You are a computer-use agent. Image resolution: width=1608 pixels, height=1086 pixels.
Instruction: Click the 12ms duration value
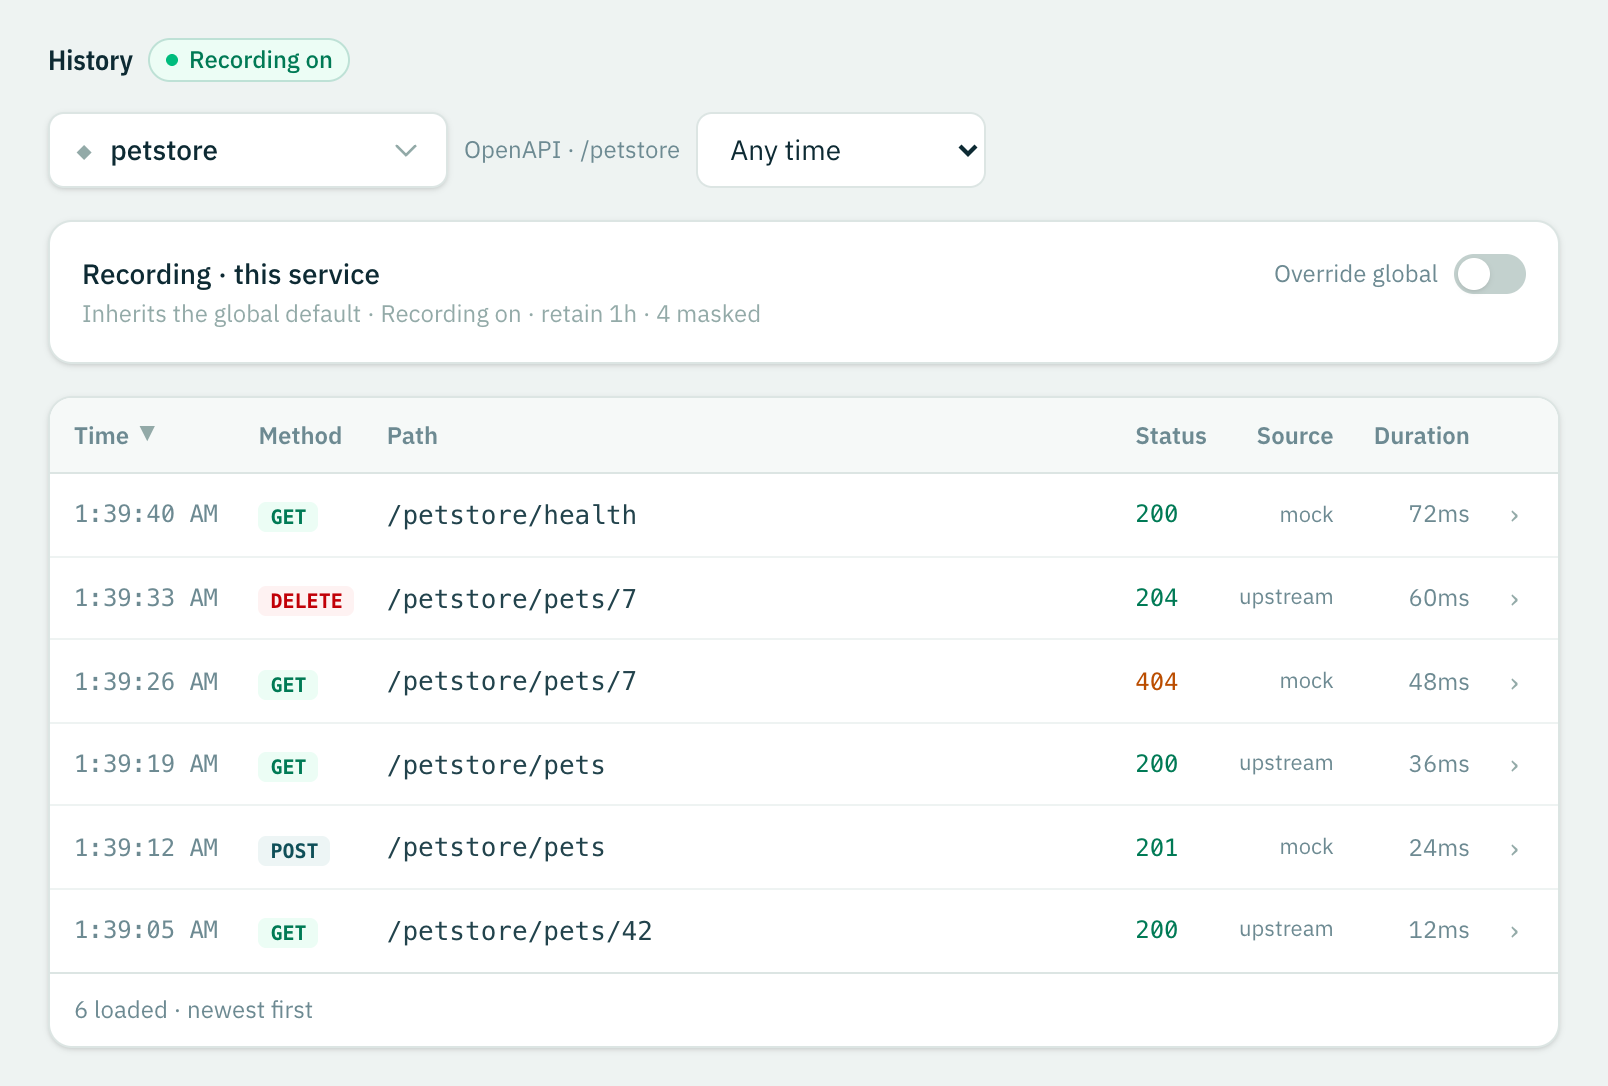tap(1439, 930)
